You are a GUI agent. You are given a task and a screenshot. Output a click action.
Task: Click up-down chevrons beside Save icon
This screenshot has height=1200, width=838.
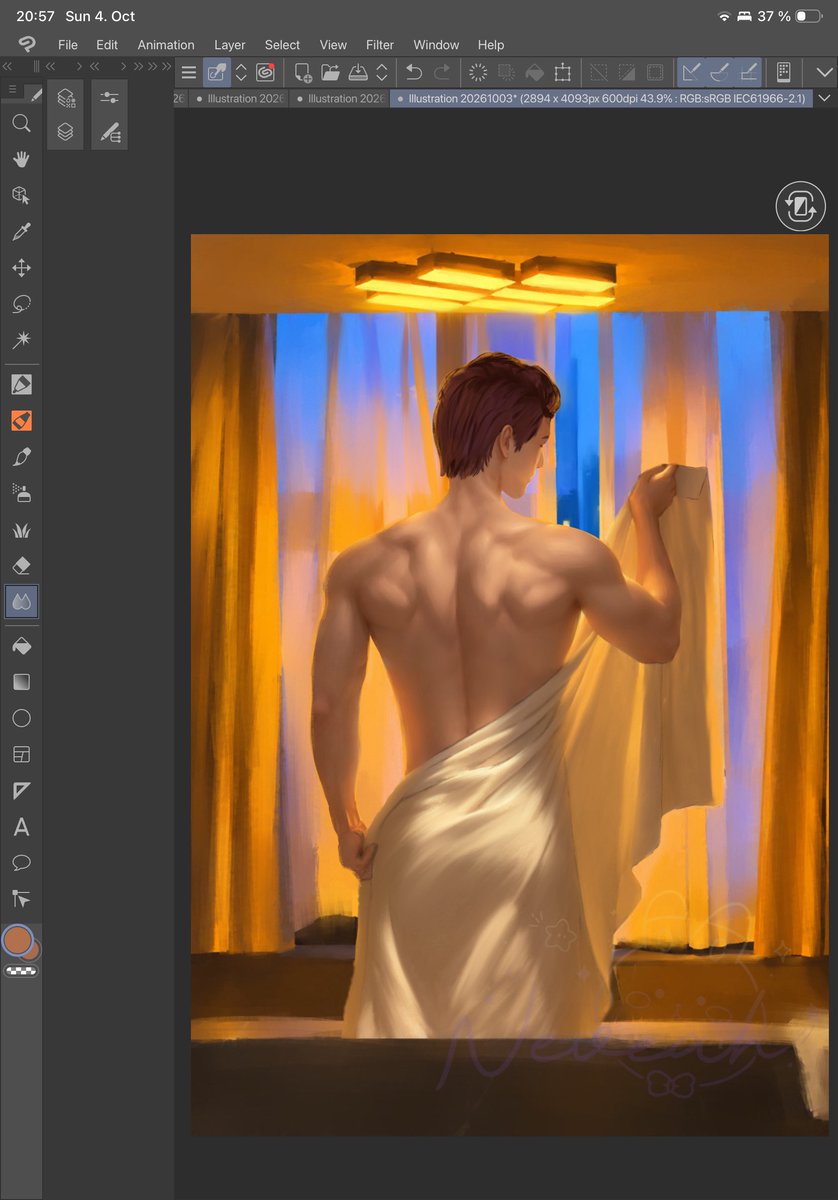pos(382,72)
